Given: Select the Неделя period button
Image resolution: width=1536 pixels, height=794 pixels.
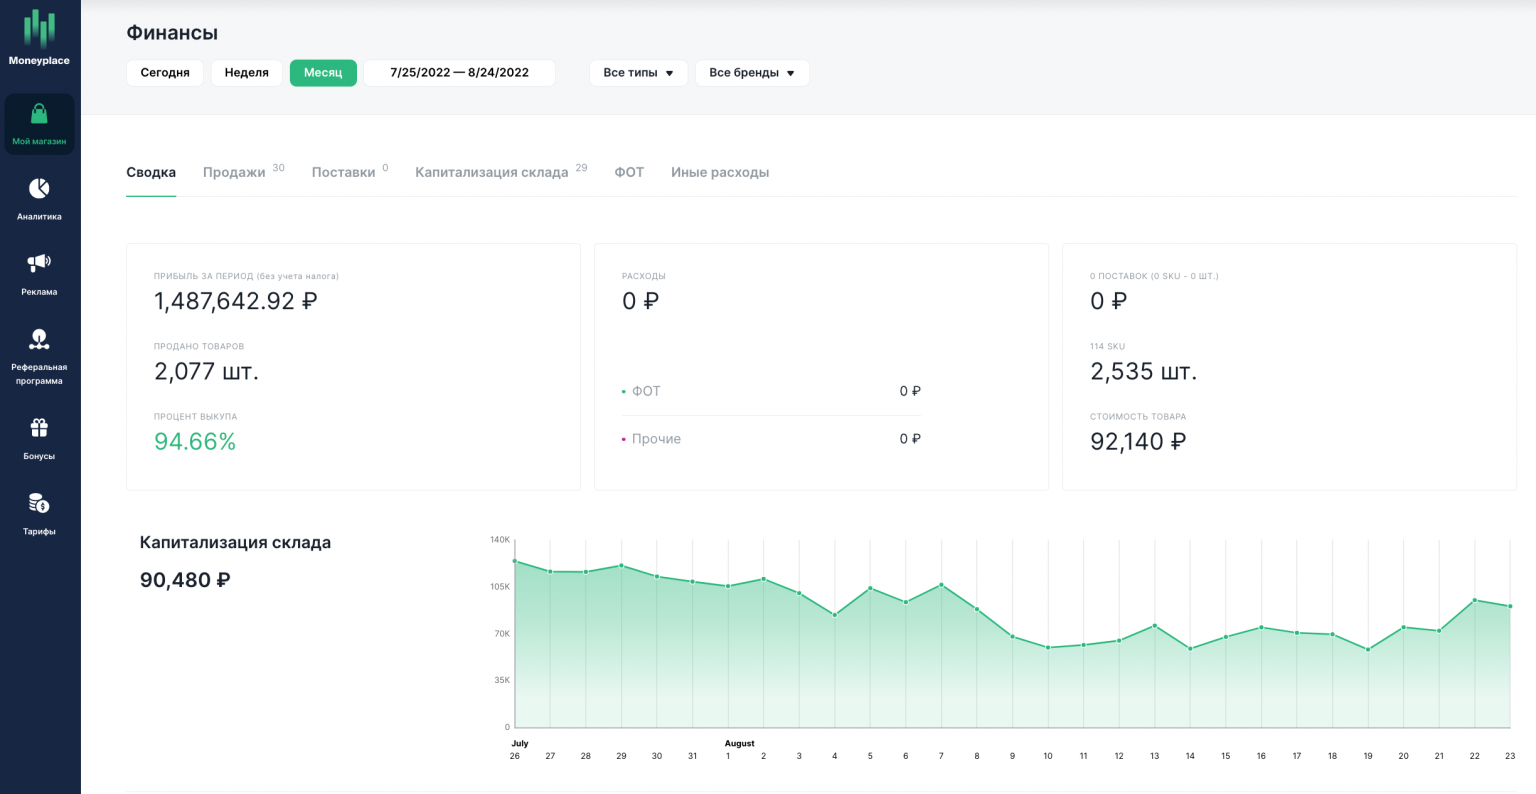Looking at the screenshot, I should point(247,73).
